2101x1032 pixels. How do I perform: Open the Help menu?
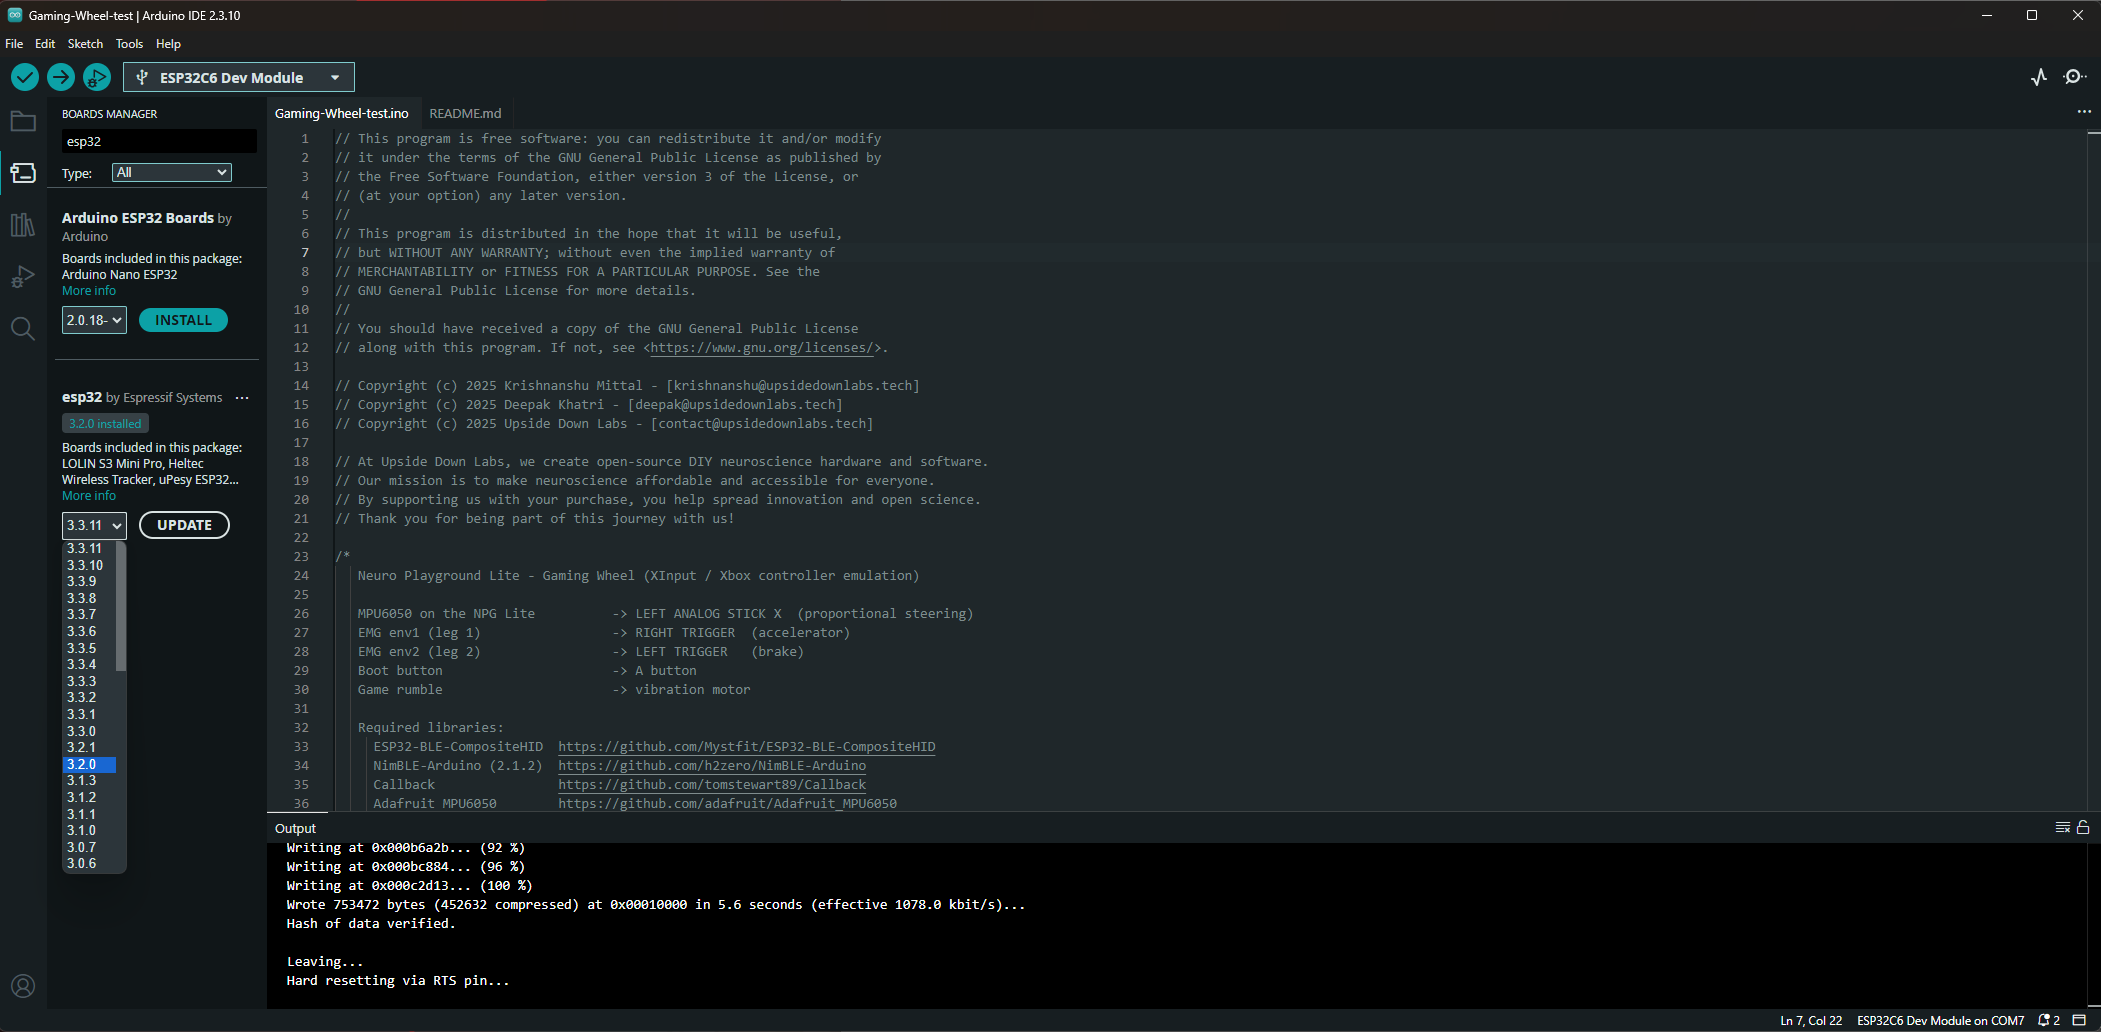[168, 44]
